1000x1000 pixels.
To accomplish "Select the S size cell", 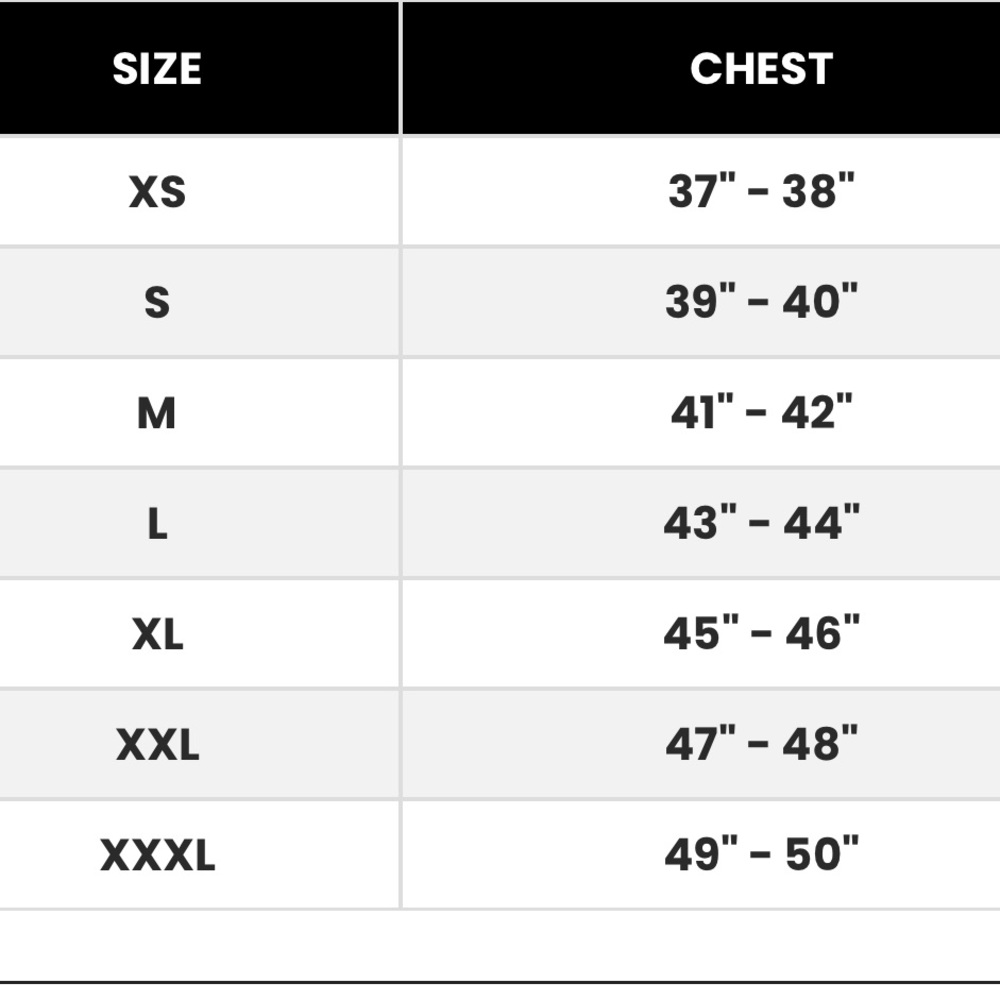I will (x=157, y=302).
